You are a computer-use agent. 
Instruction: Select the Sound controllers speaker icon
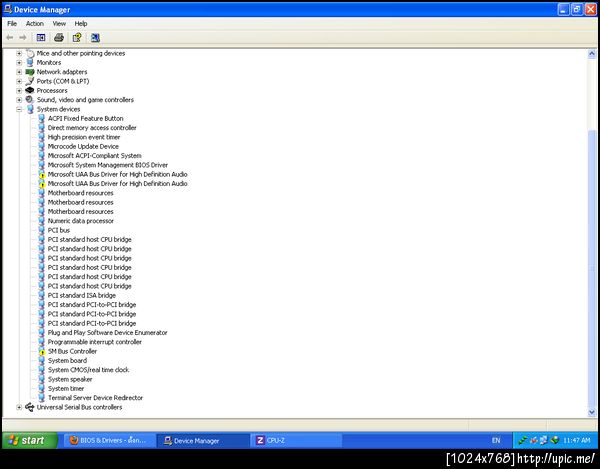click(x=30, y=99)
